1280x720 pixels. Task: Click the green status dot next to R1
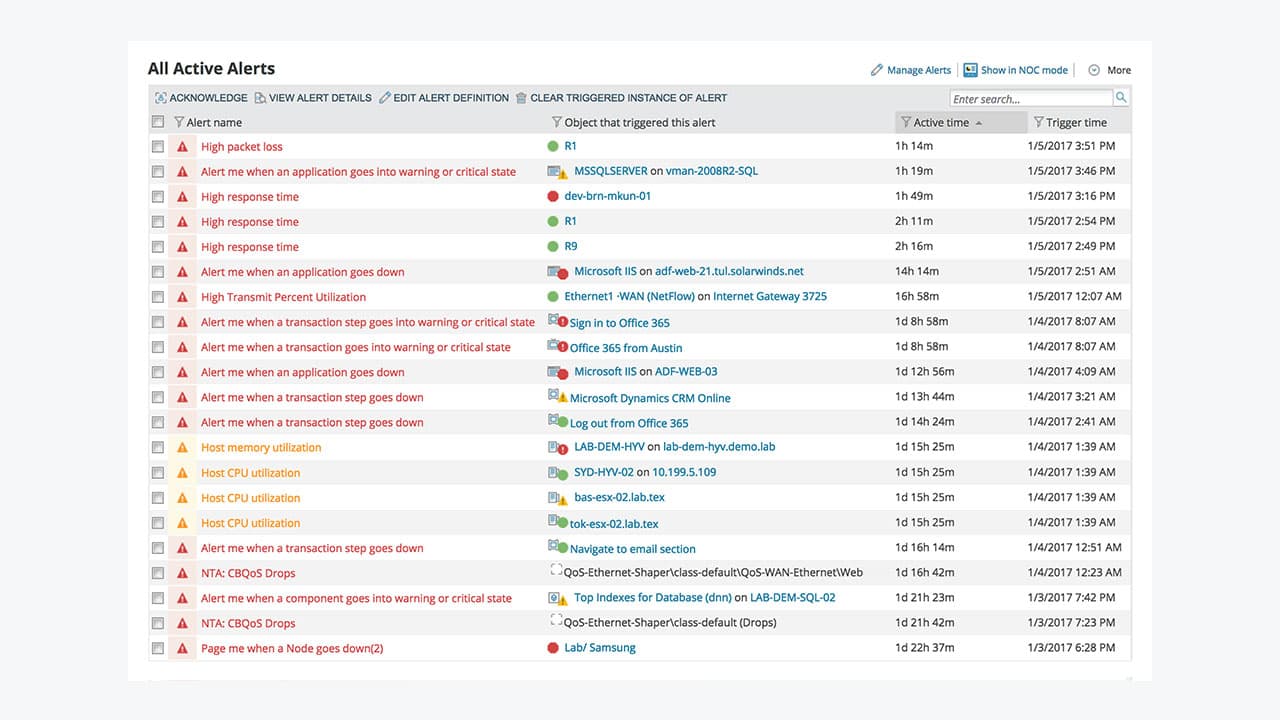tap(551, 146)
